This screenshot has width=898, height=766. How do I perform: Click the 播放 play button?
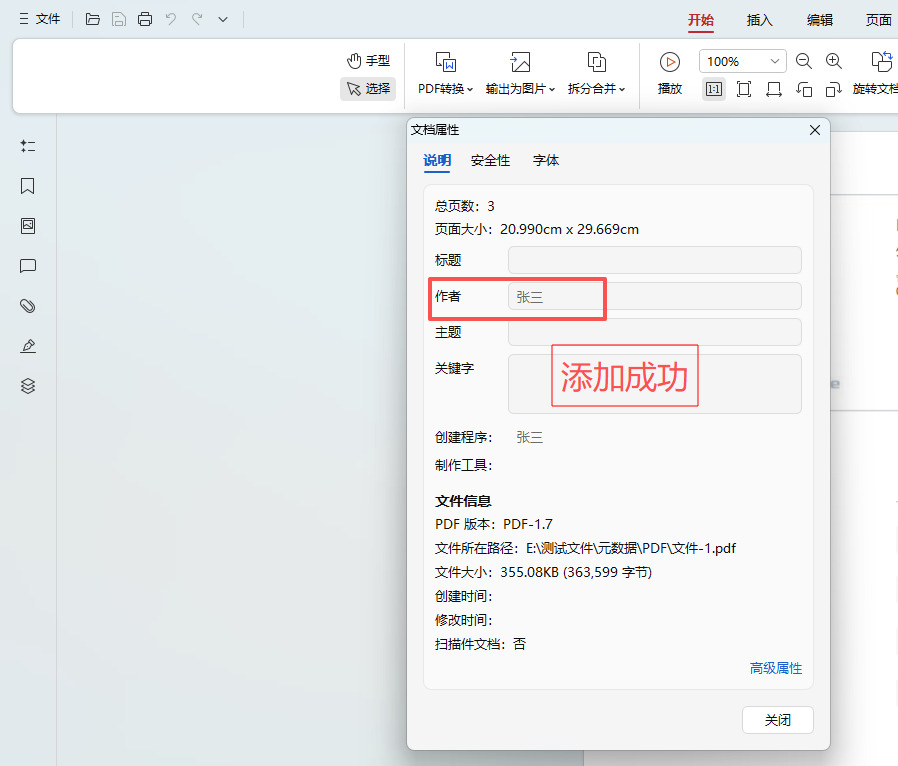click(x=669, y=73)
